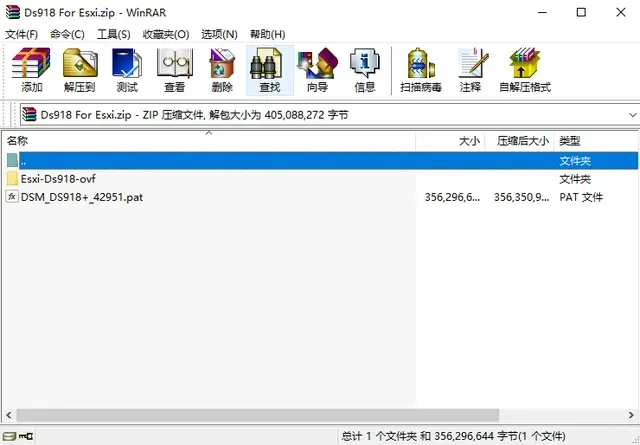Click the horizontal scrollbar thumb

click(x=258, y=415)
